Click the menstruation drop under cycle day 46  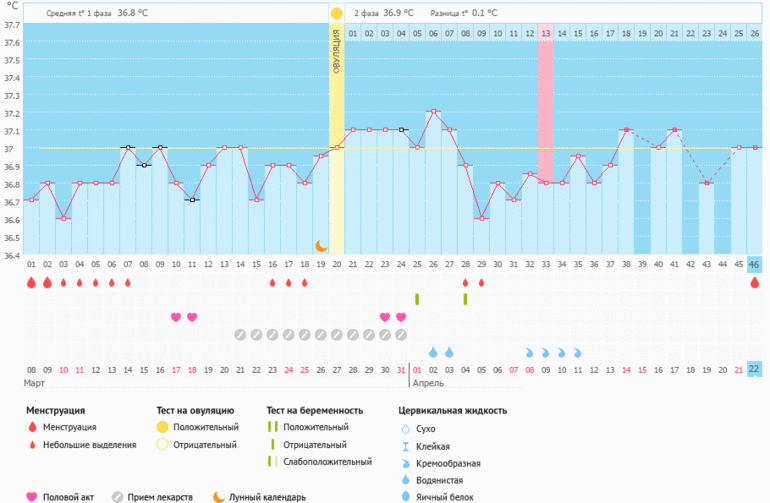754,283
